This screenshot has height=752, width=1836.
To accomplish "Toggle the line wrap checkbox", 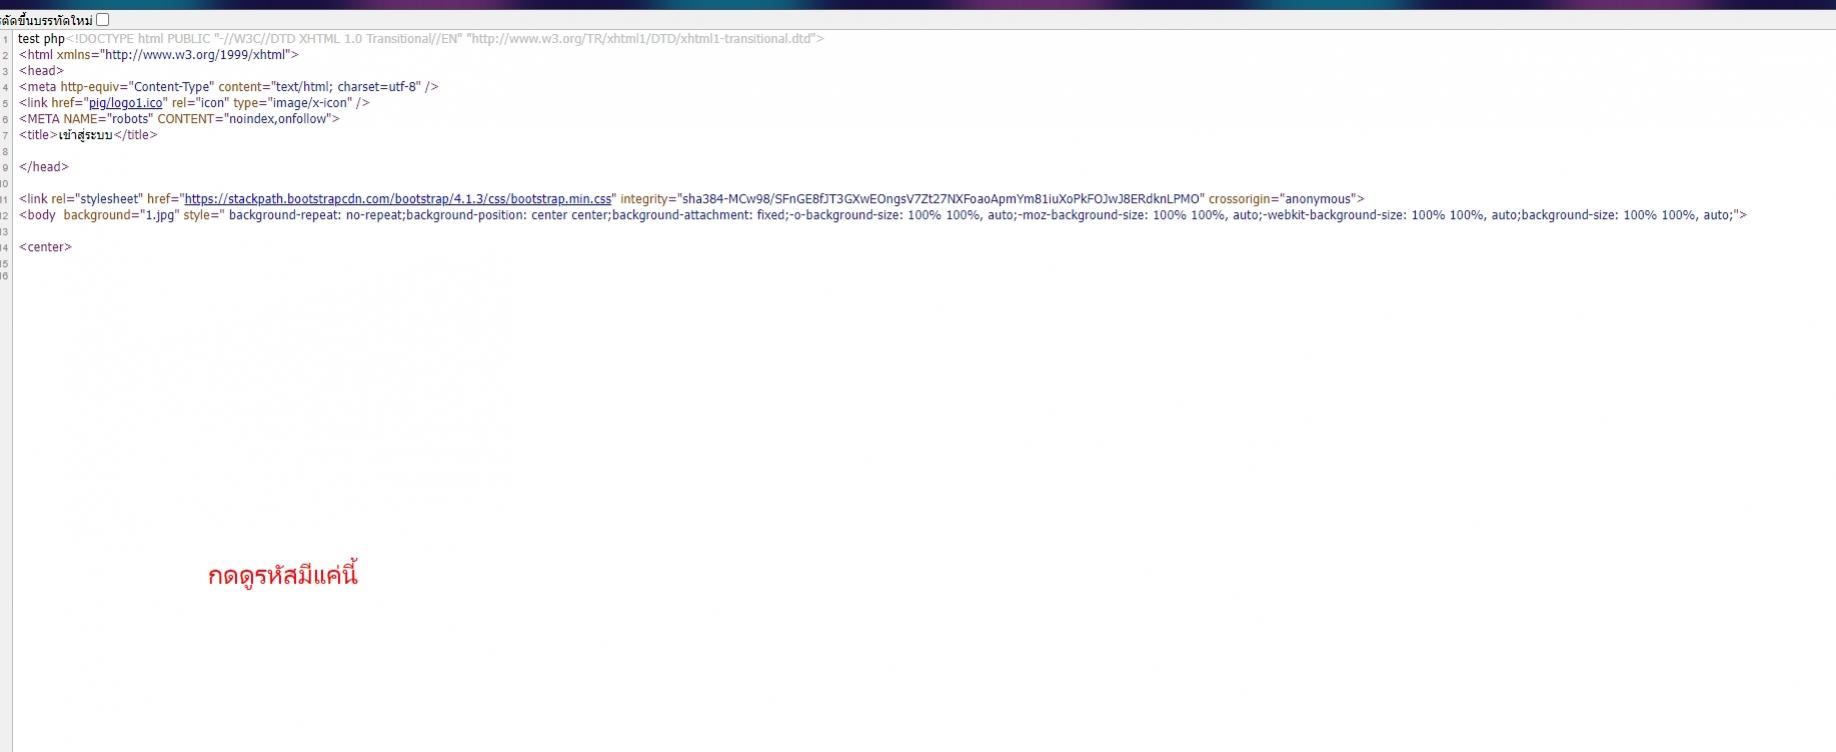I will point(103,20).
